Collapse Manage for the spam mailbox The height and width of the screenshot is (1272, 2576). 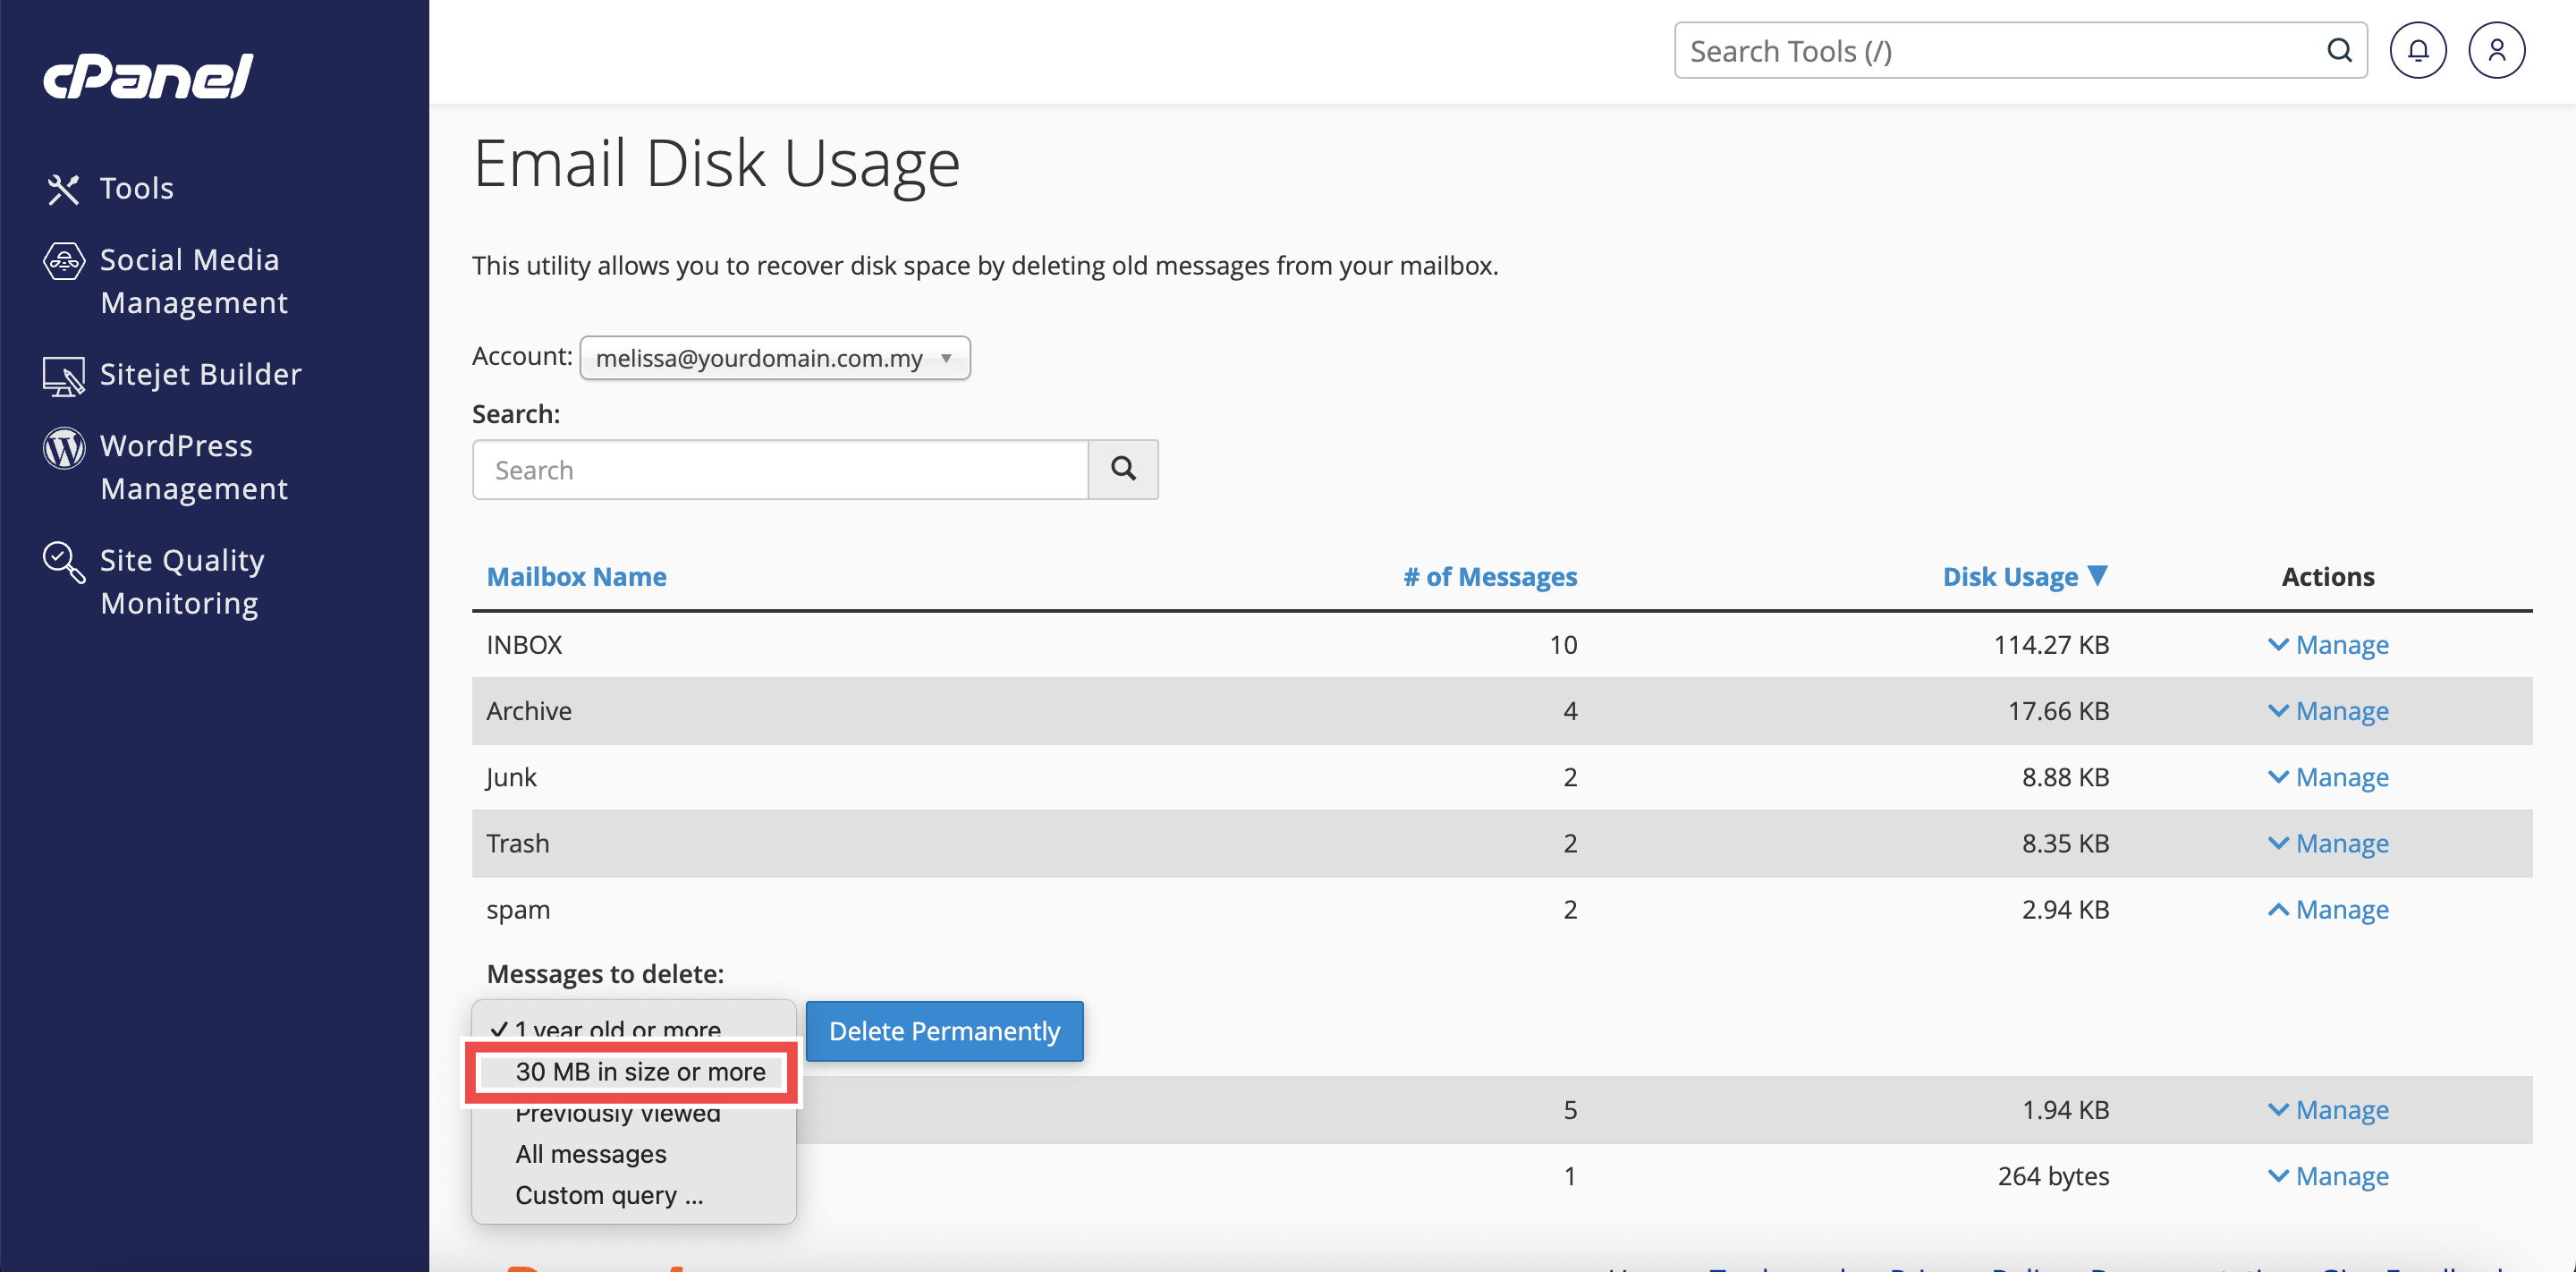(x=2328, y=910)
